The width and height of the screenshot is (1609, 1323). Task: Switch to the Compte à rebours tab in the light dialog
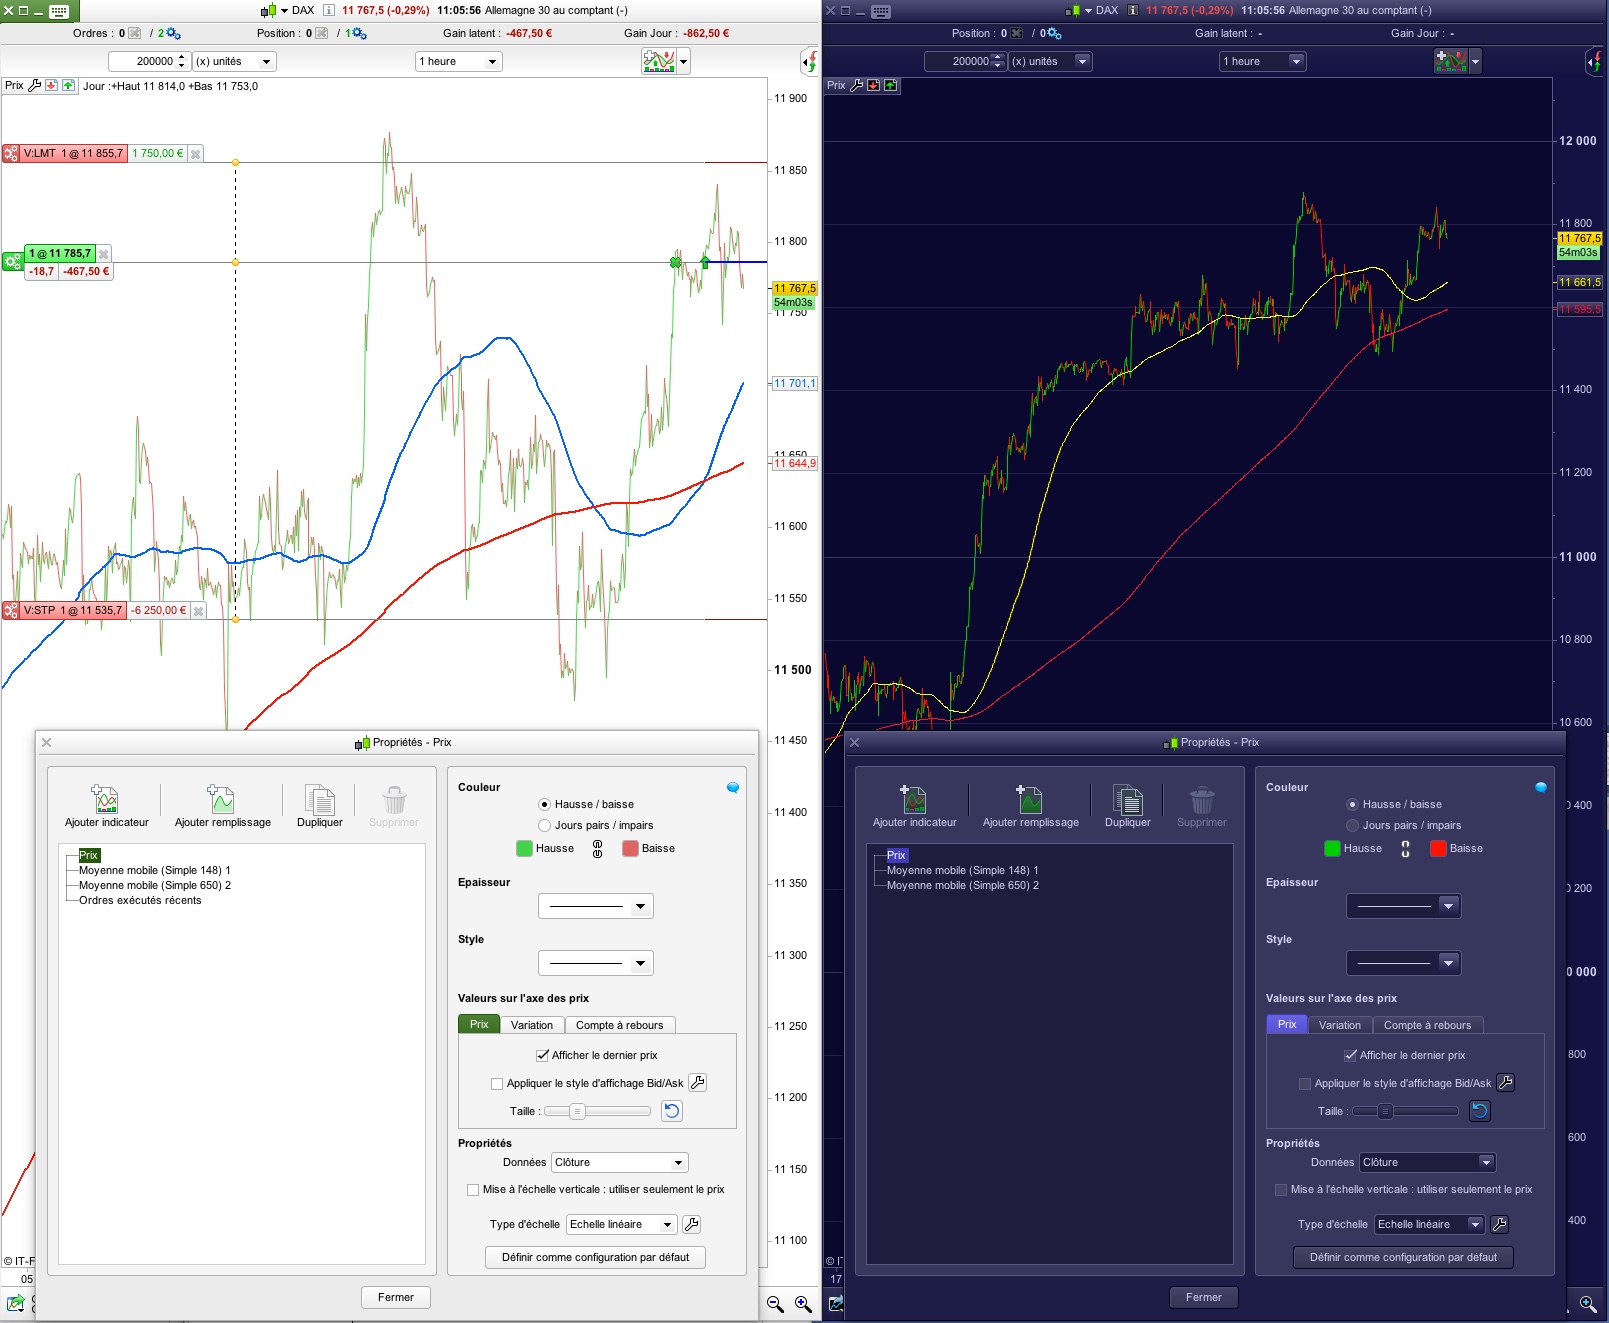pyautogui.click(x=620, y=1025)
